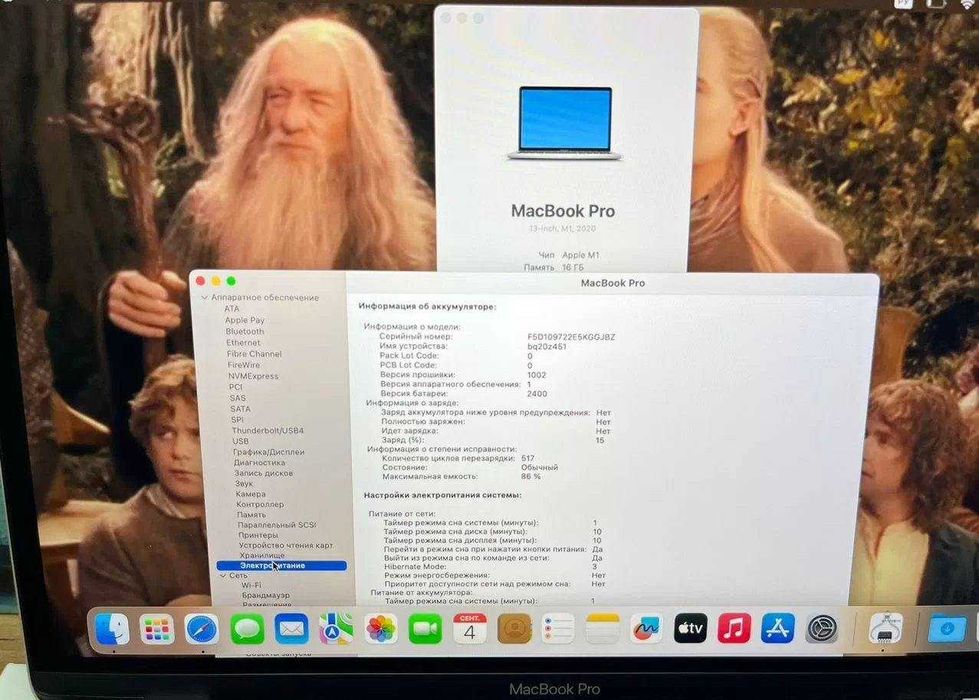Screen dimensions: 979x700
Task: Select Камера in the sidebar
Action: coord(251,494)
